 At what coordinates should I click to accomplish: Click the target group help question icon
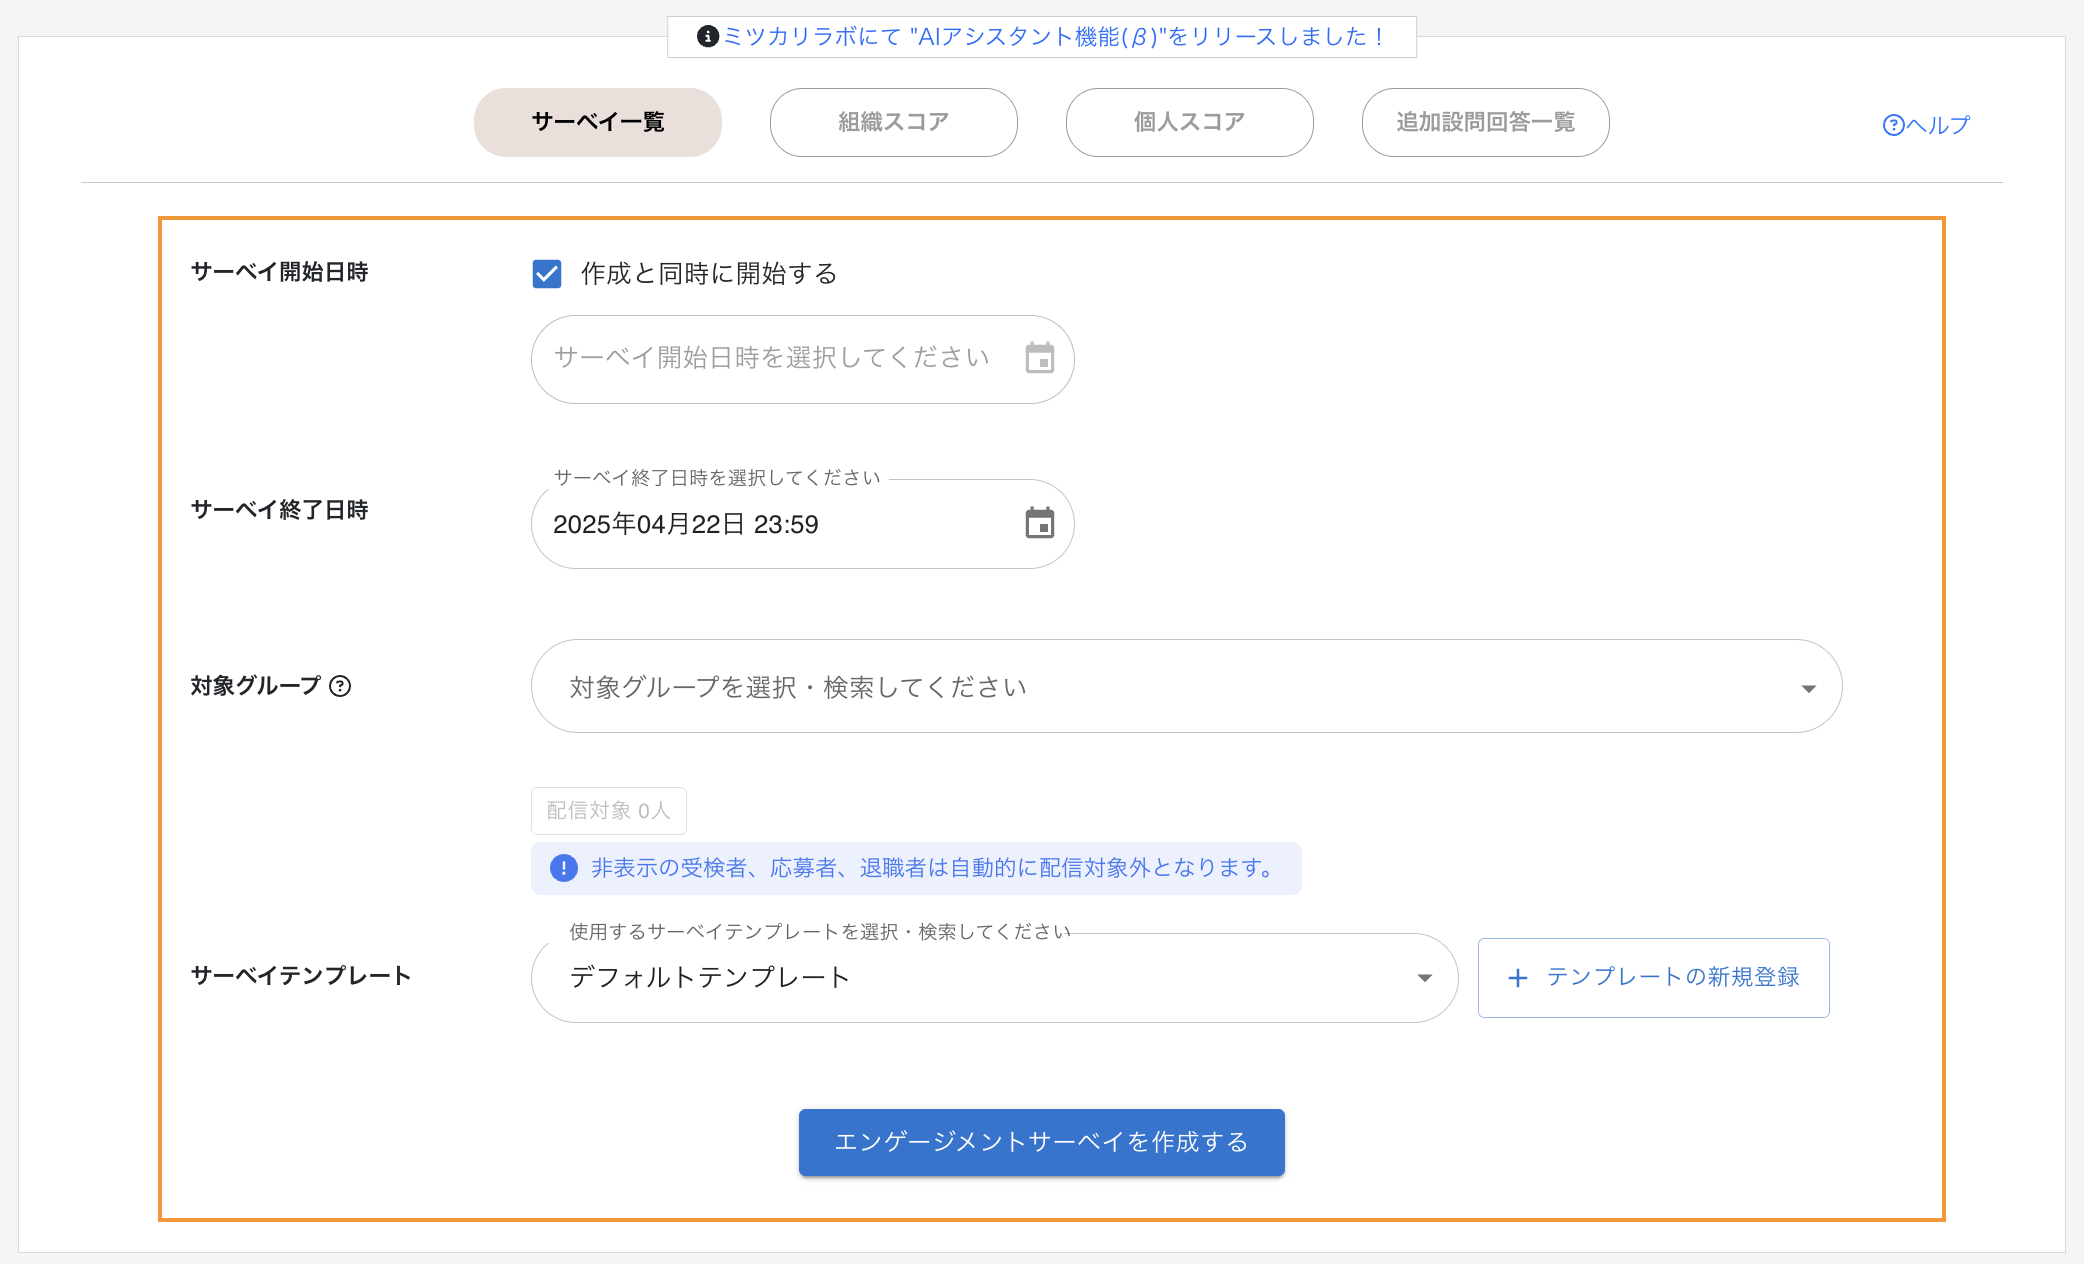[340, 686]
